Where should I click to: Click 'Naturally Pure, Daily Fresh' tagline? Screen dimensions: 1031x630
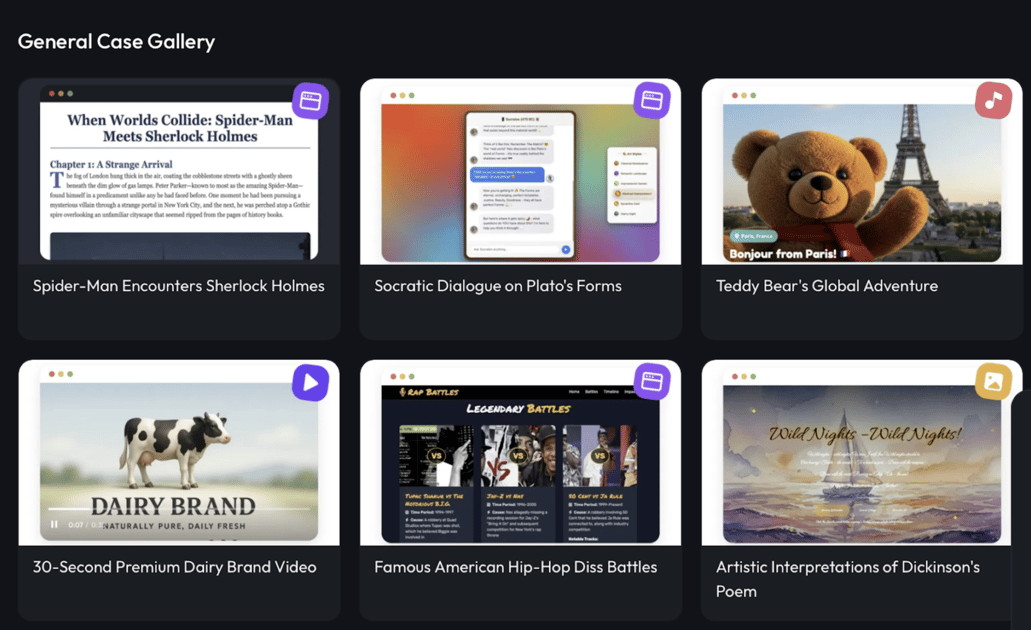[174, 526]
